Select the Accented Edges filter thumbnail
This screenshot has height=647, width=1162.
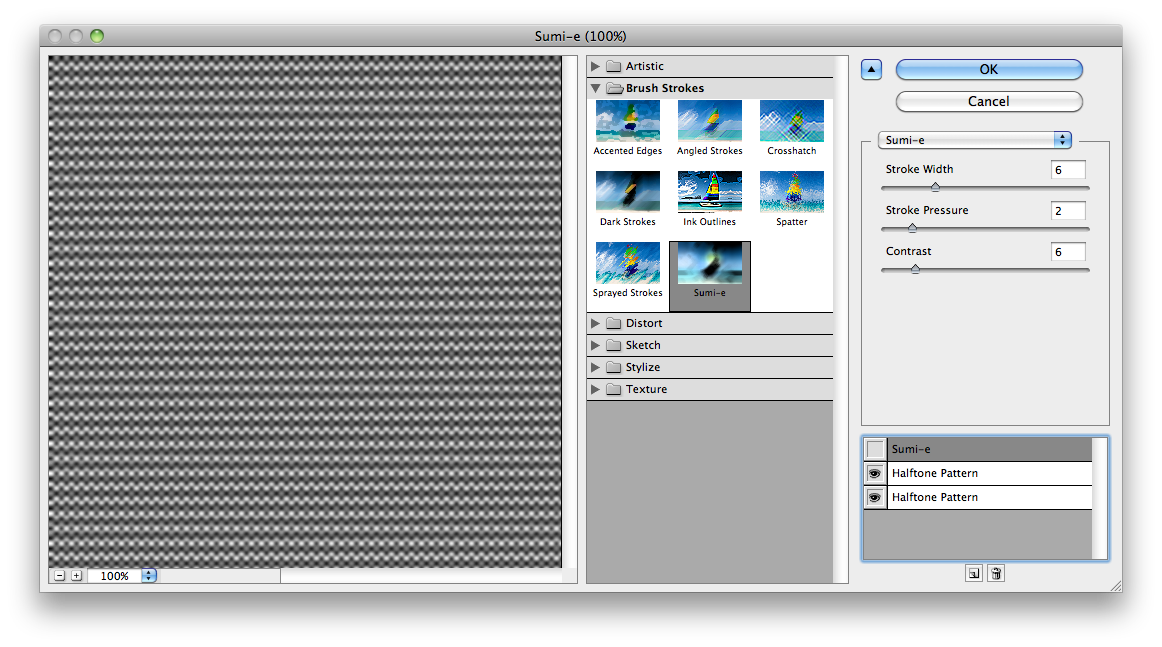pos(627,122)
